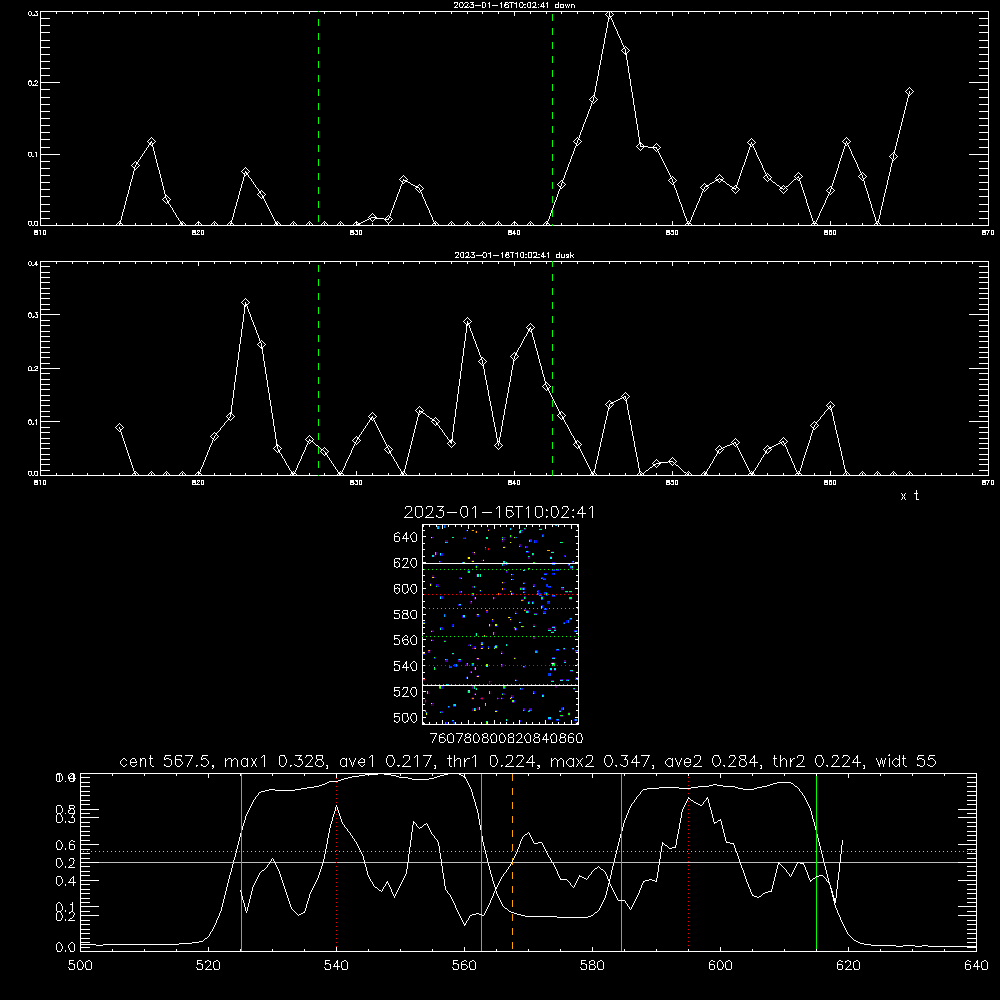Viewport: 1000px width, 1000px height.
Task: Click the '560' y-axis label of scatter image
Action: coord(406,640)
